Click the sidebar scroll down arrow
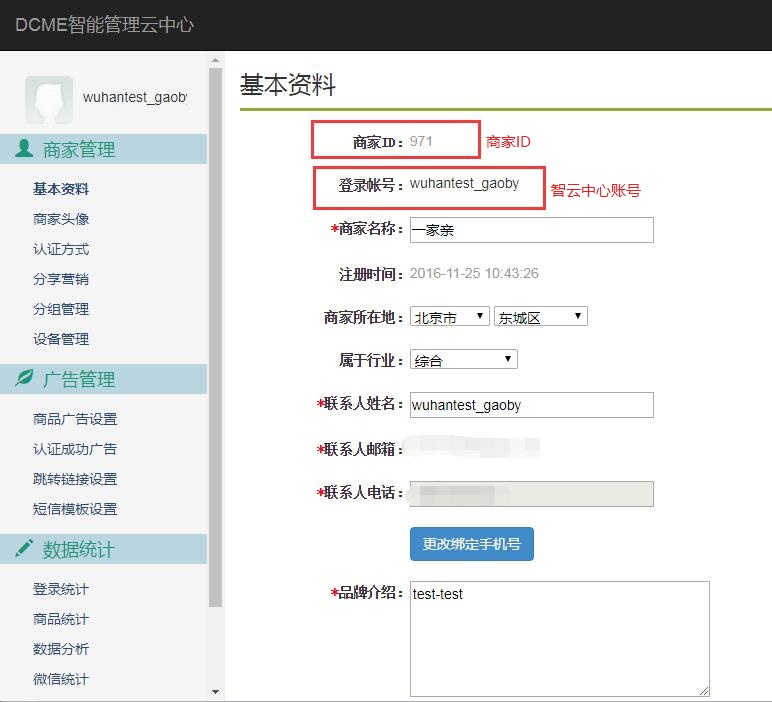Screen dimensions: 772x702 click(215, 692)
